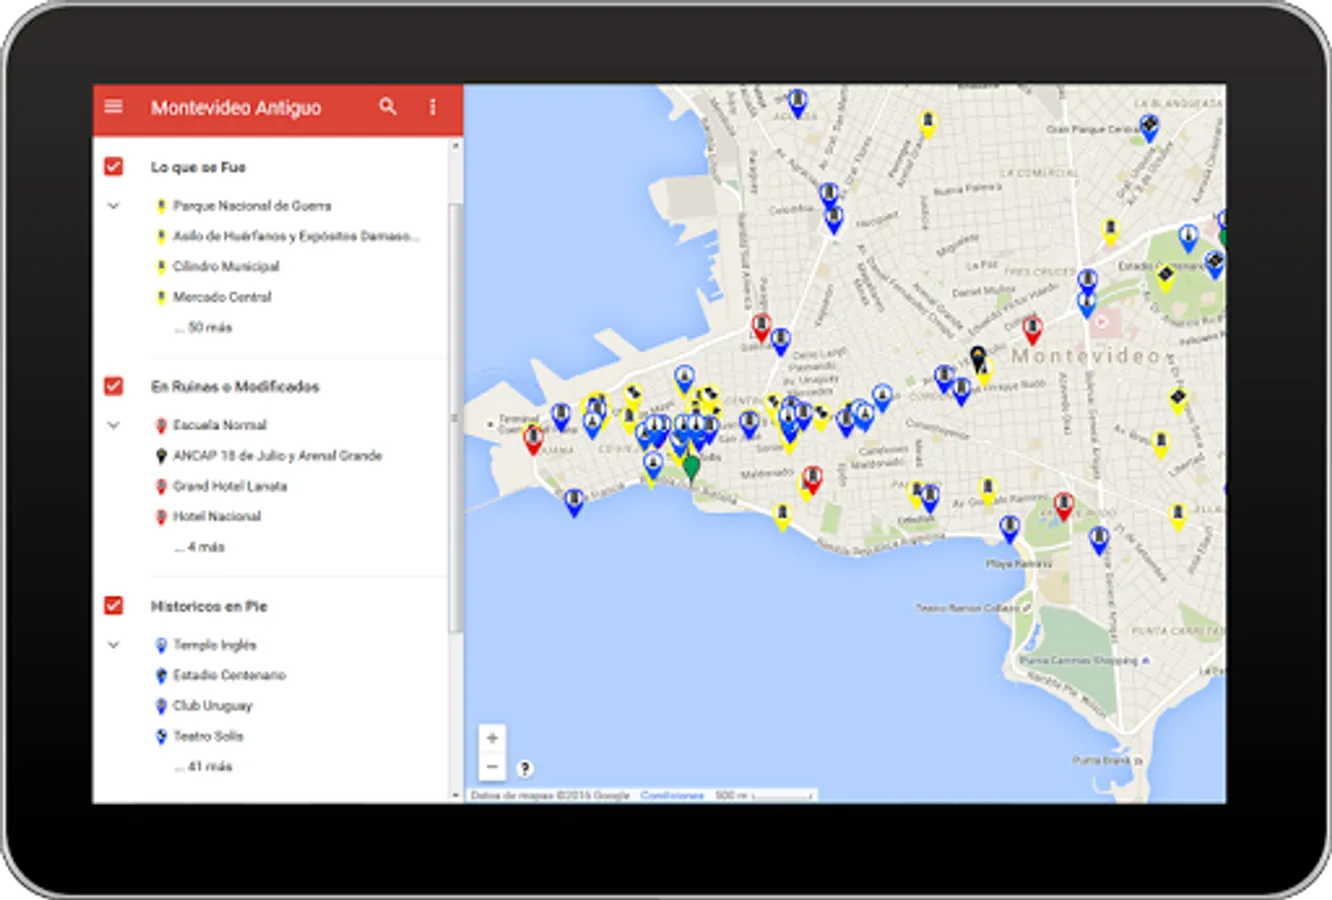Select Teatro Solís entry
1332x900 pixels.
coord(208,736)
